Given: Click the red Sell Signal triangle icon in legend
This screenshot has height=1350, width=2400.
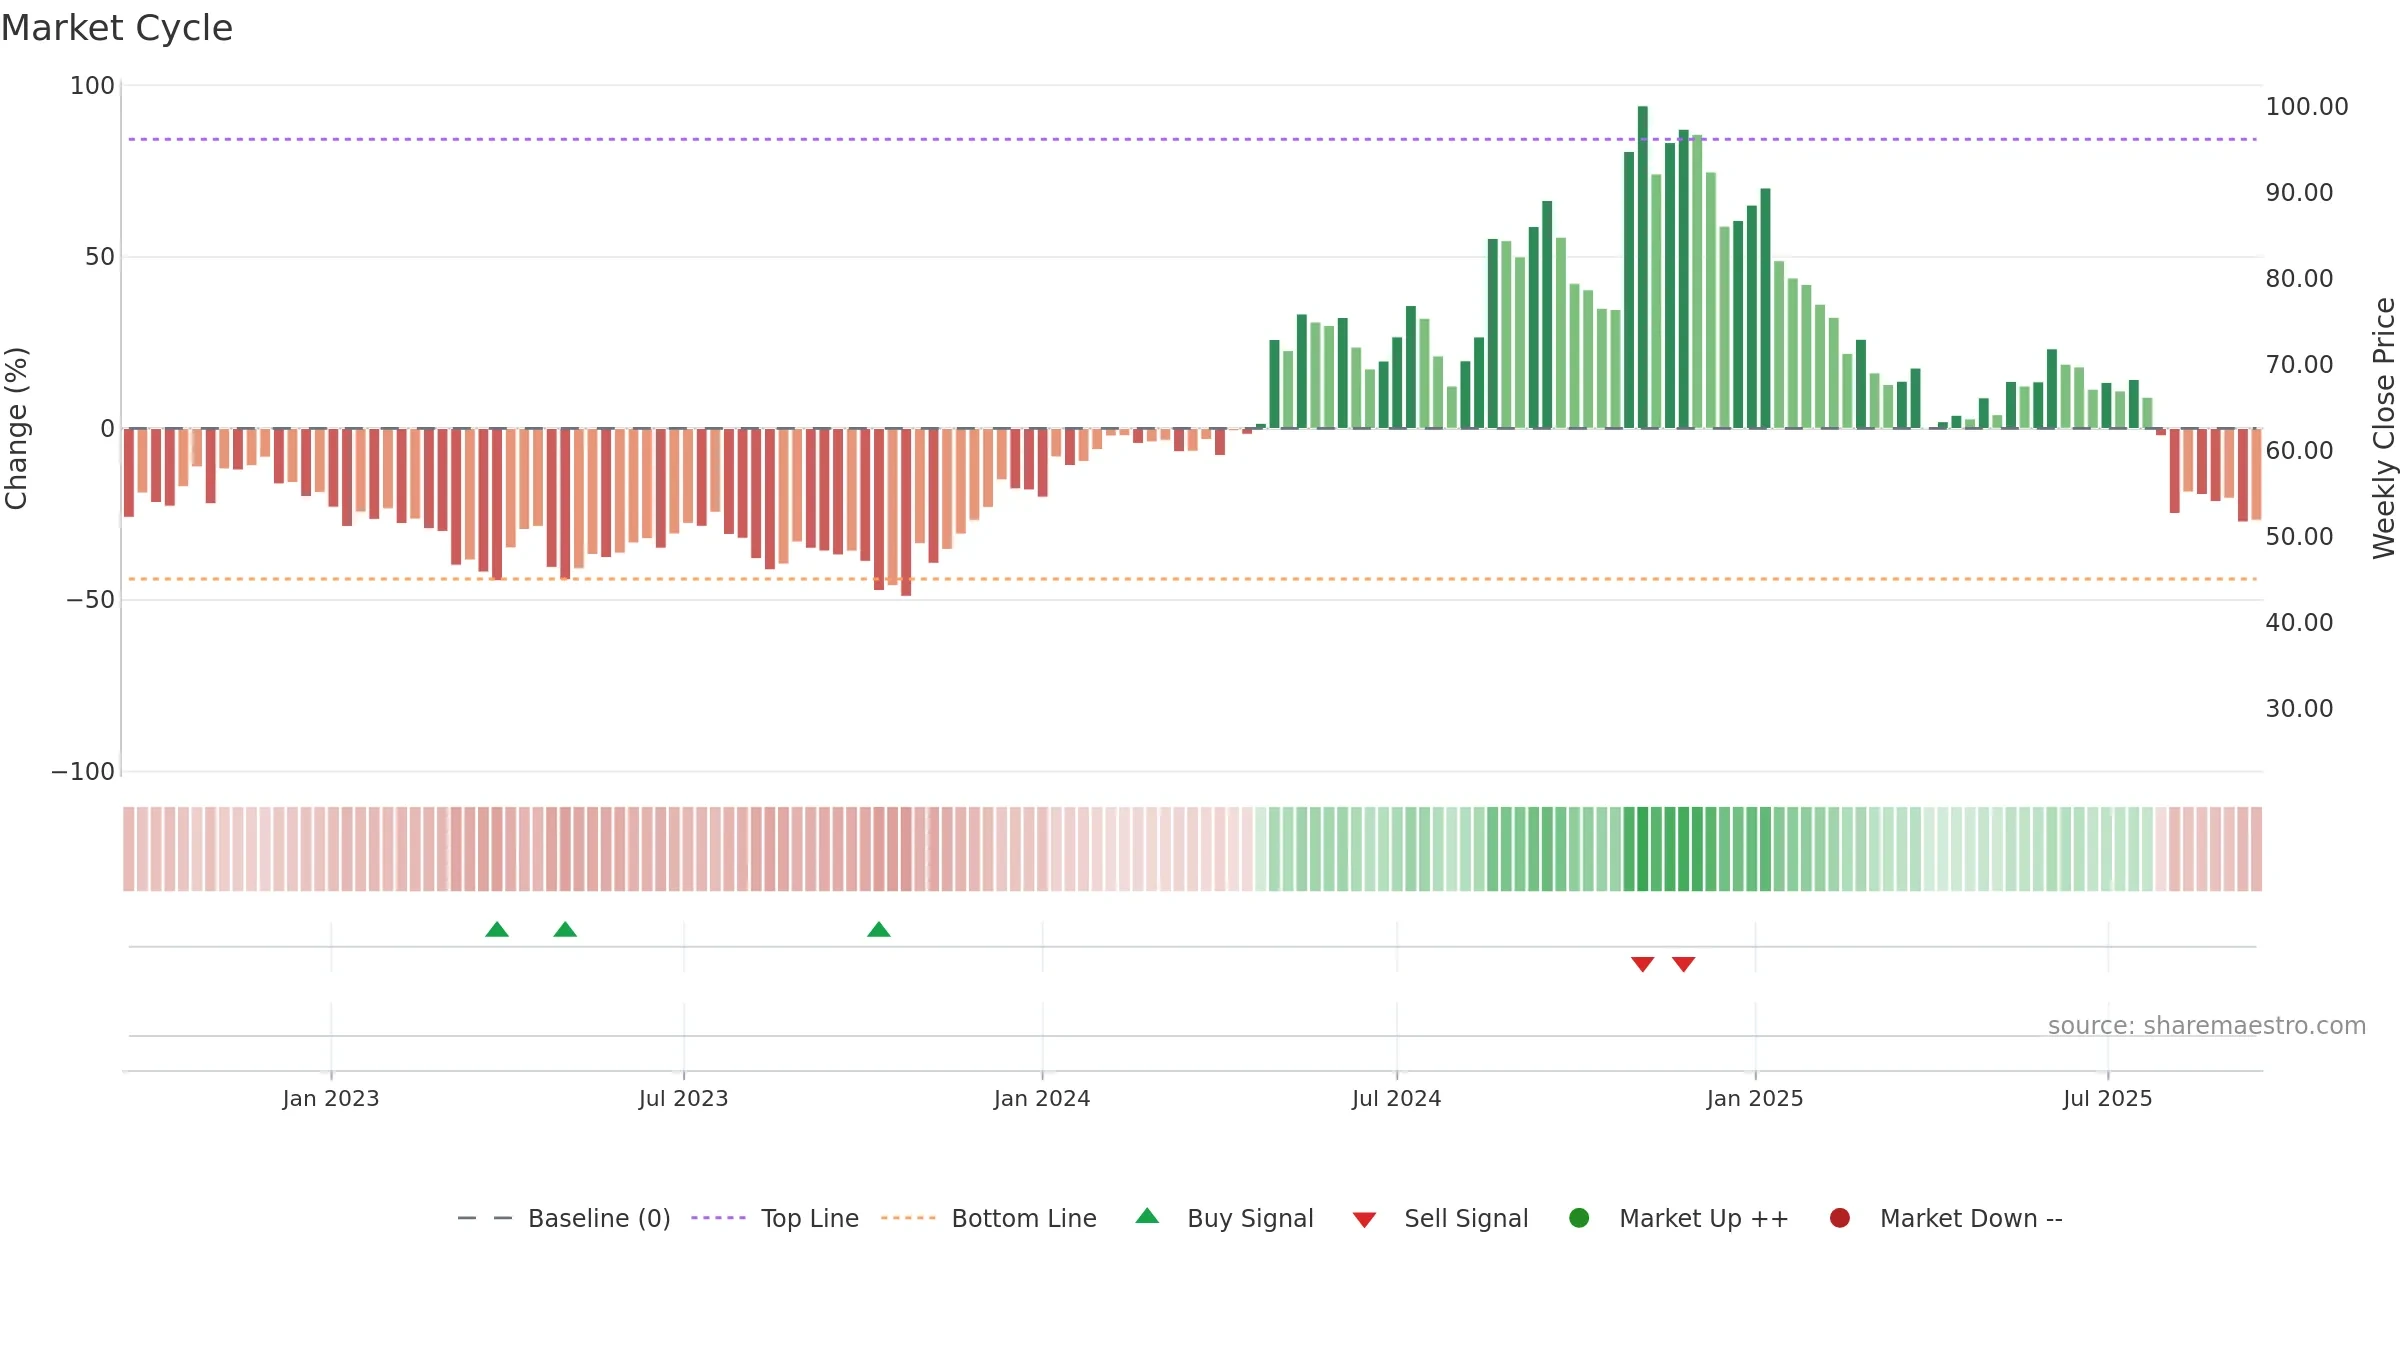Looking at the screenshot, I should click(1364, 1220).
